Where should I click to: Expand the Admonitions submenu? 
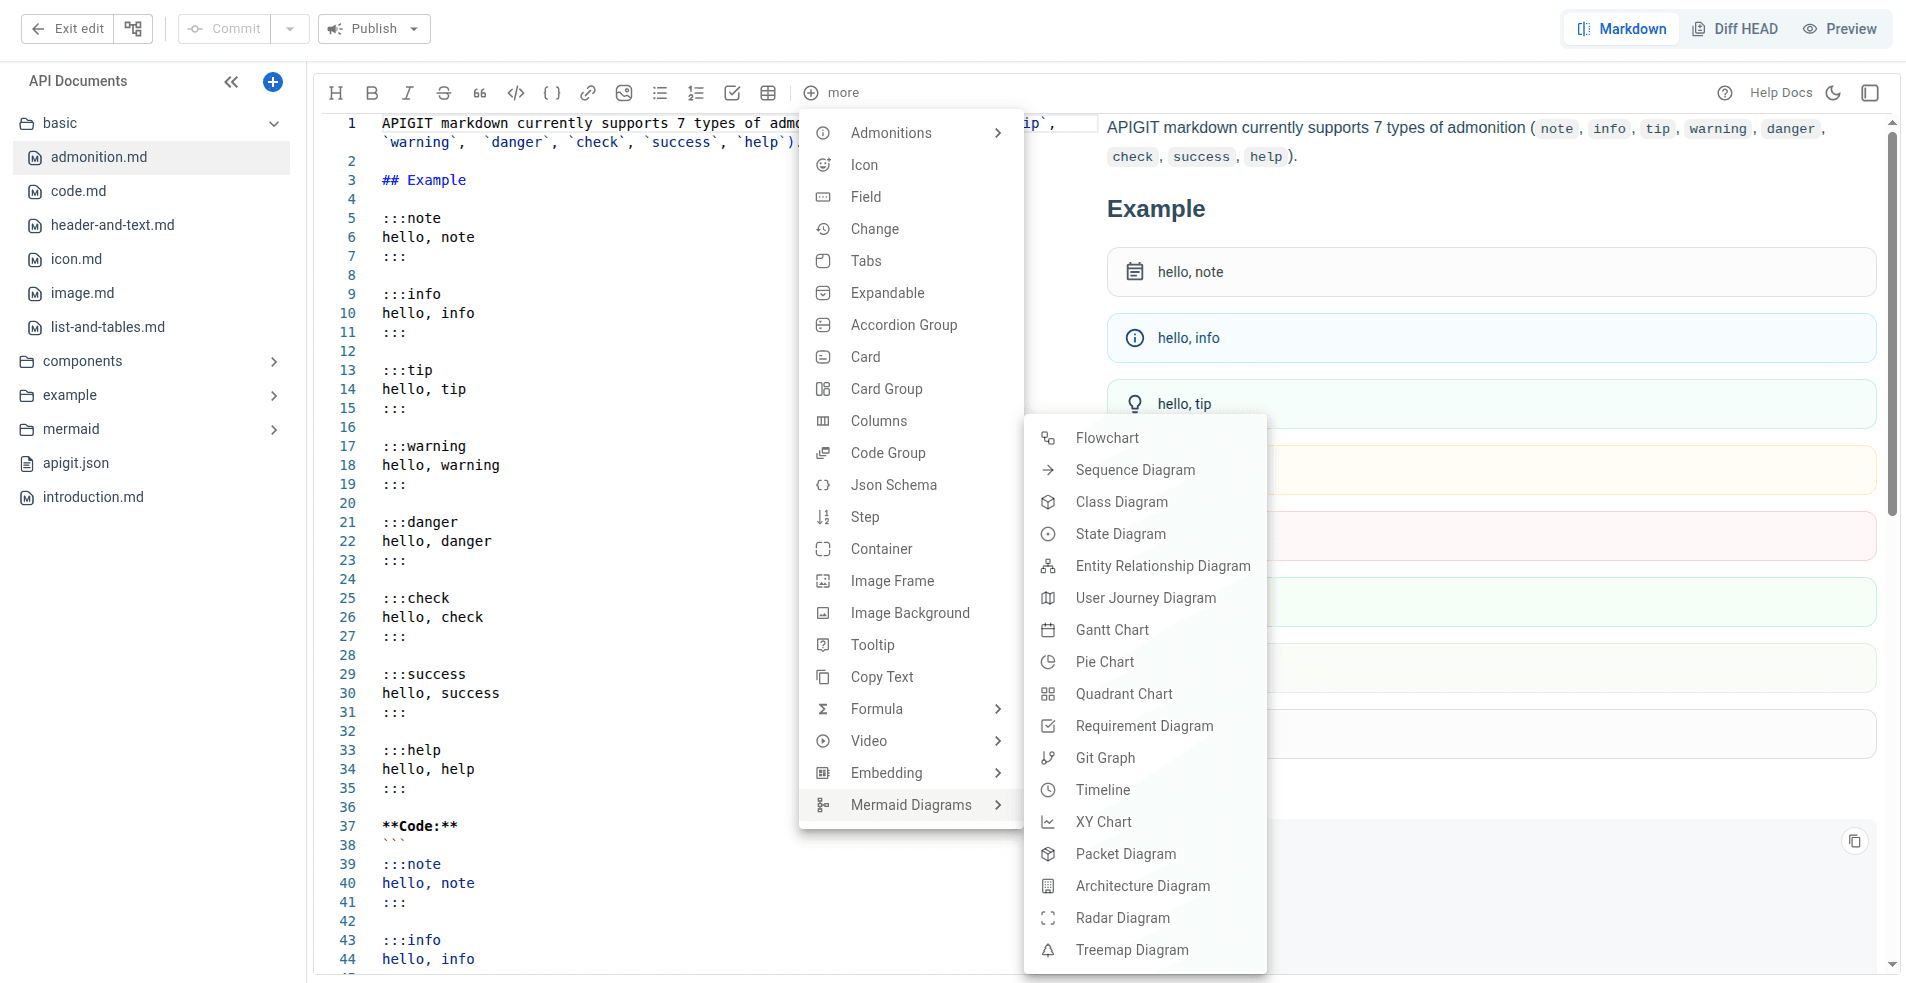911,133
